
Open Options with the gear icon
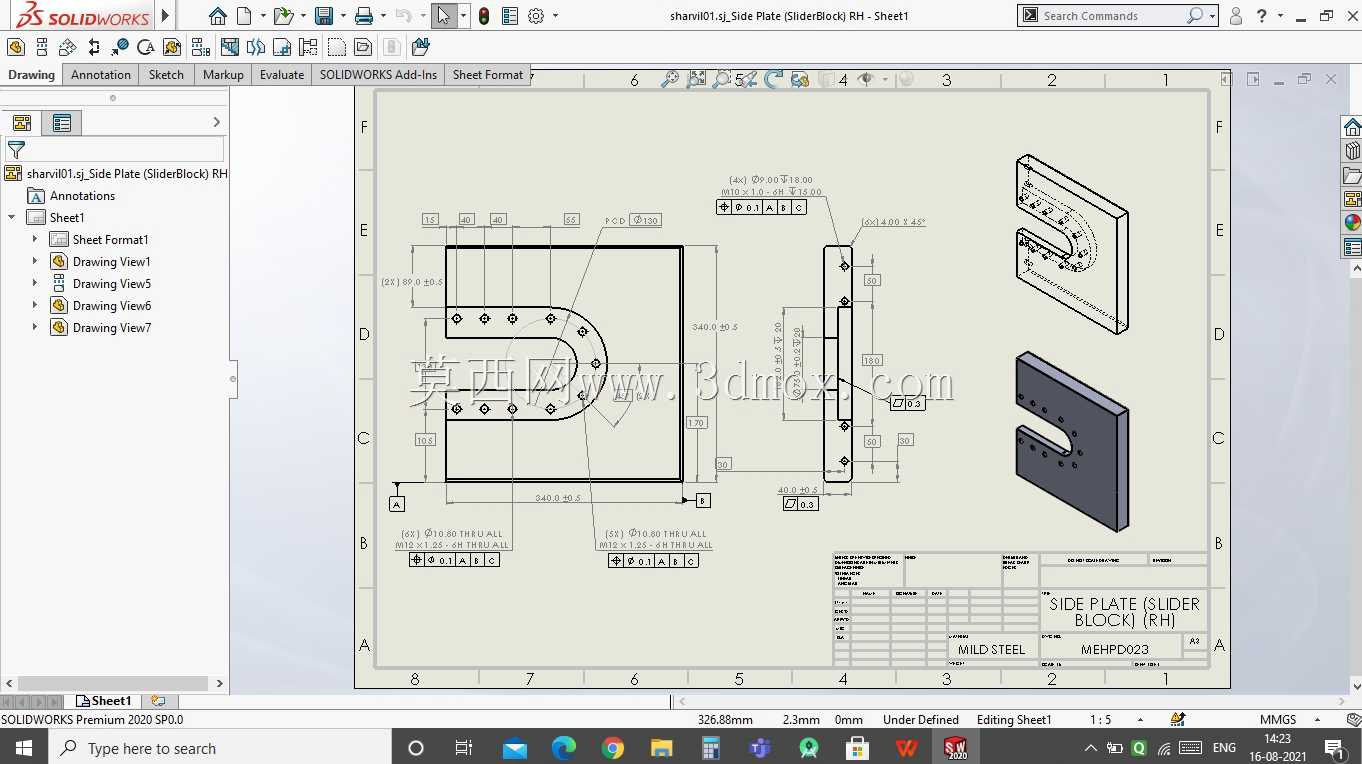click(x=536, y=16)
